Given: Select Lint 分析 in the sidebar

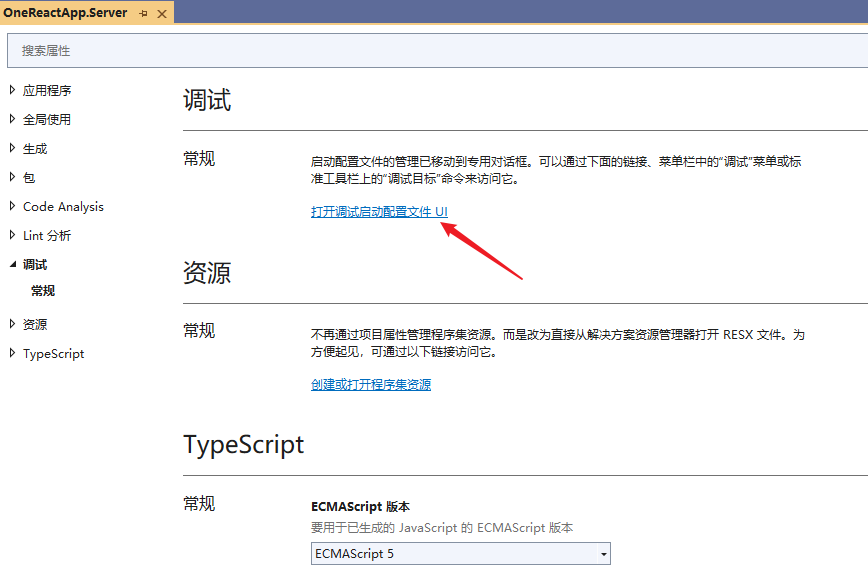Looking at the screenshot, I should click(x=47, y=236).
